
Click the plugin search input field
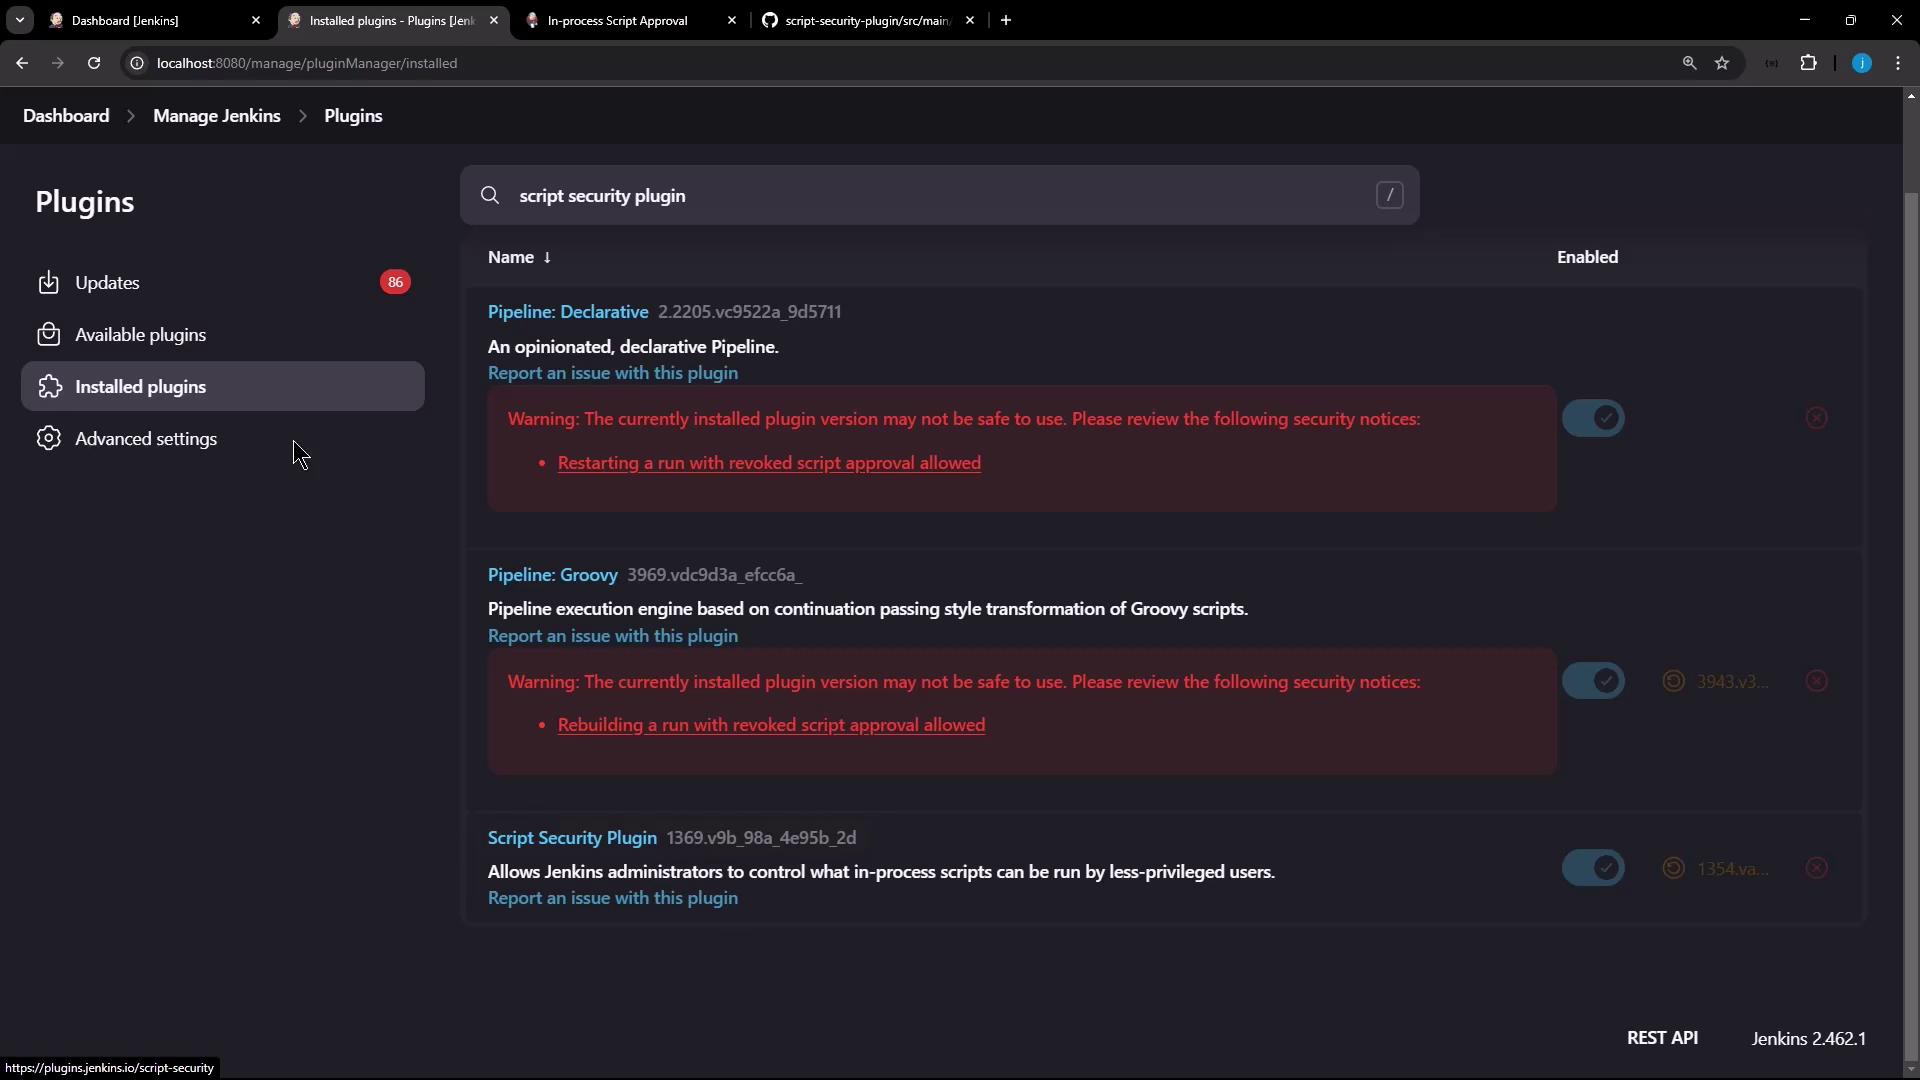pos(938,196)
